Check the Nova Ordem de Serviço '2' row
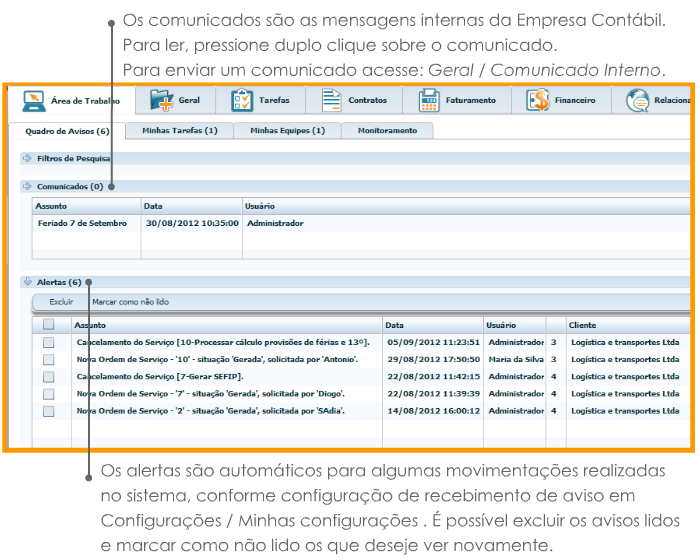Screen dimensions: 700x560 [x=49, y=411]
